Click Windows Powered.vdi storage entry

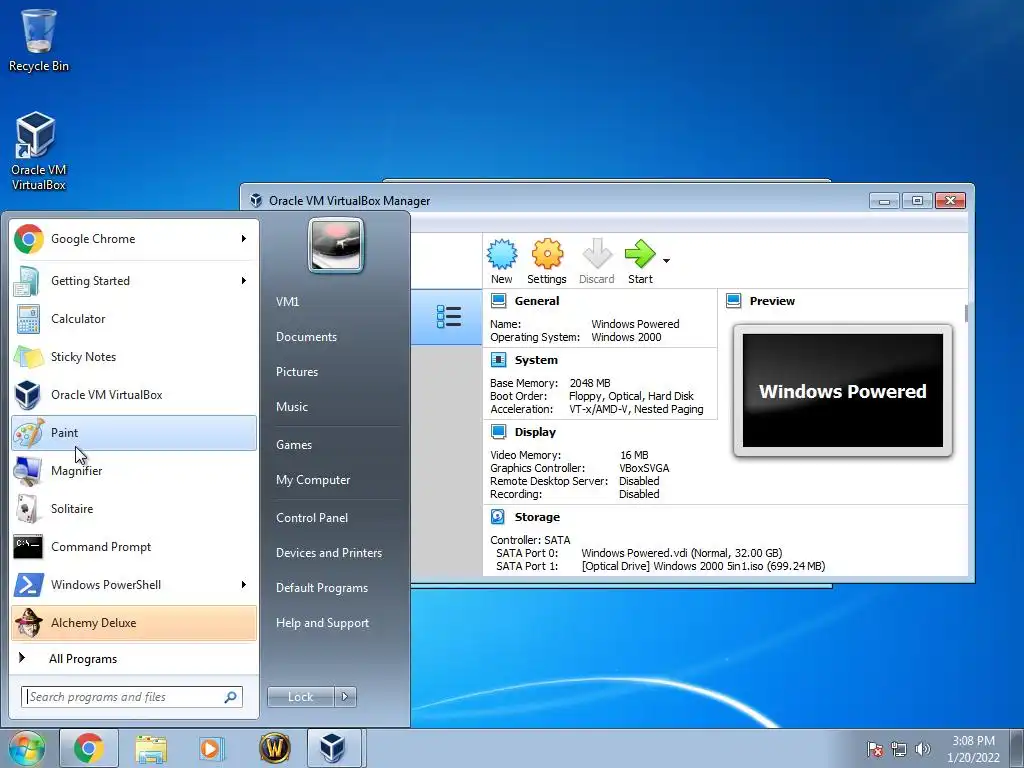[682, 553]
